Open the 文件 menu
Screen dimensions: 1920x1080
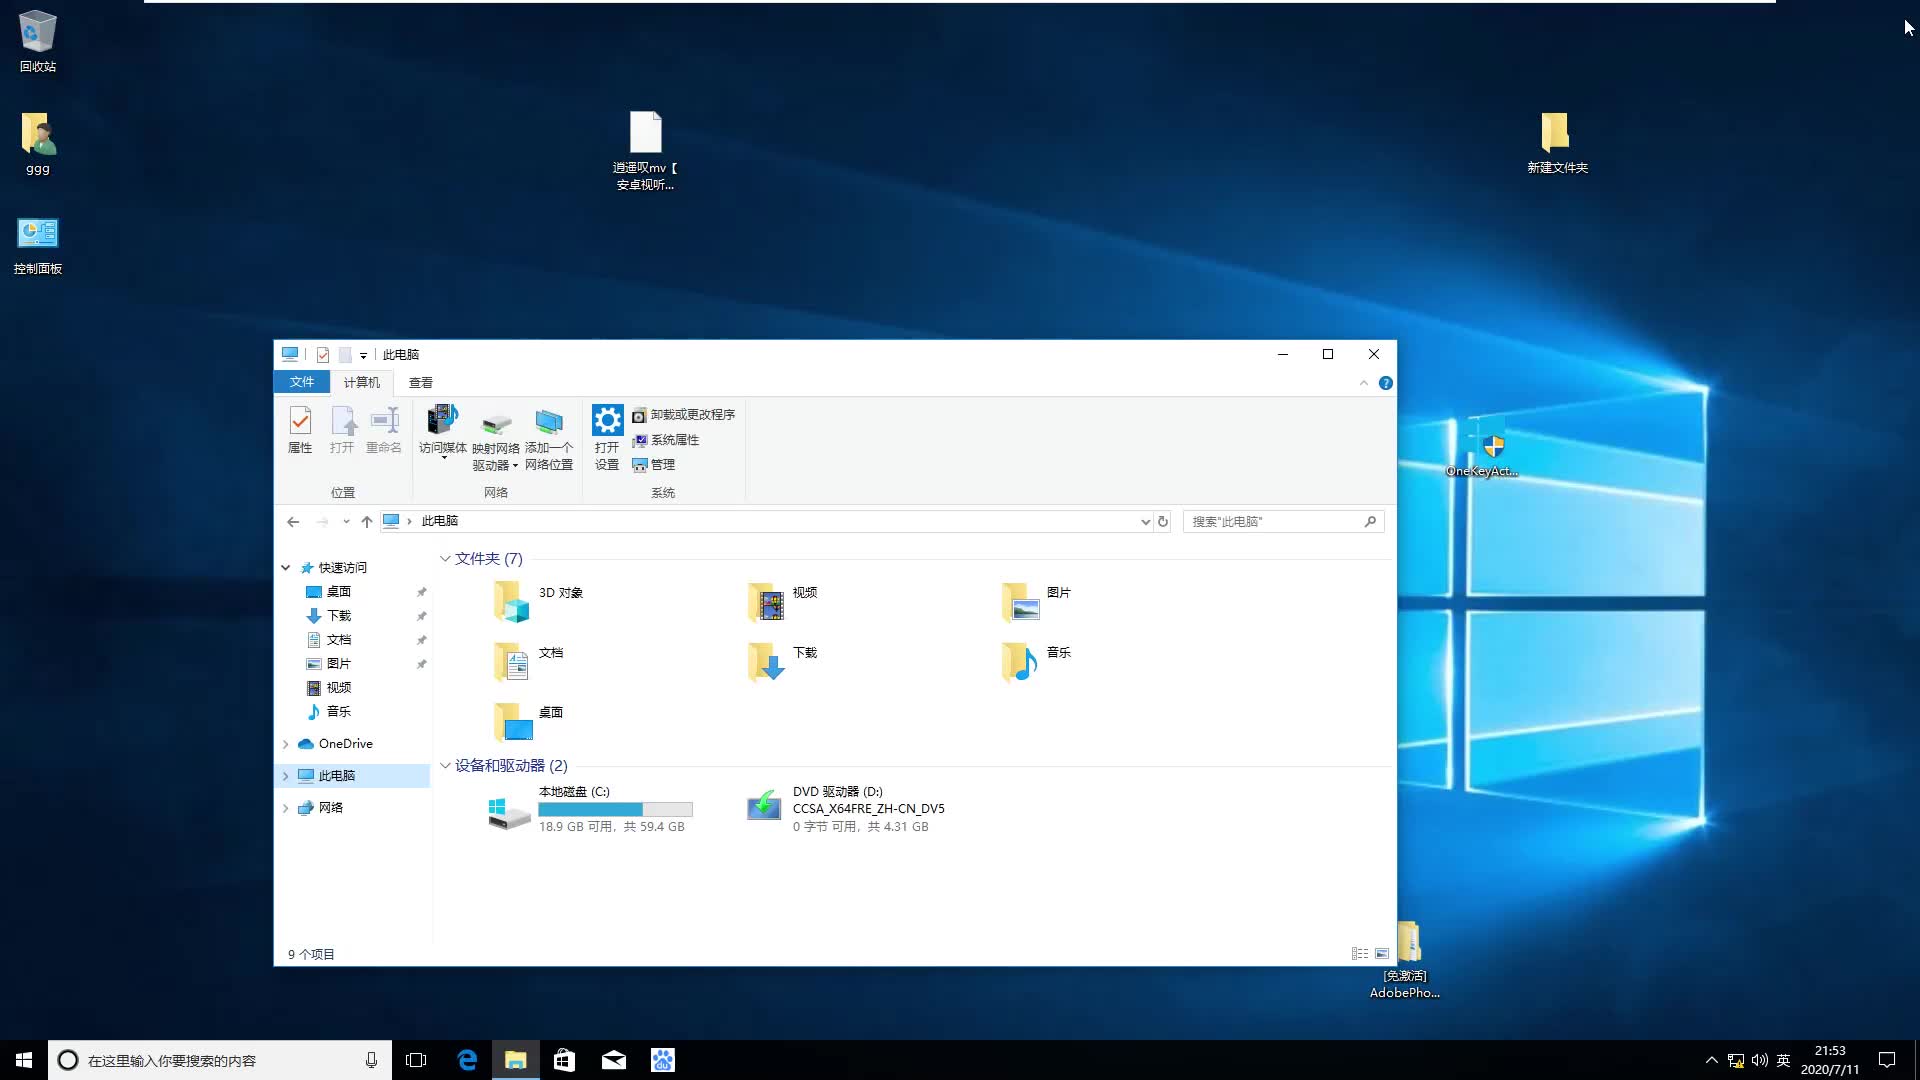(x=302, y=382)
